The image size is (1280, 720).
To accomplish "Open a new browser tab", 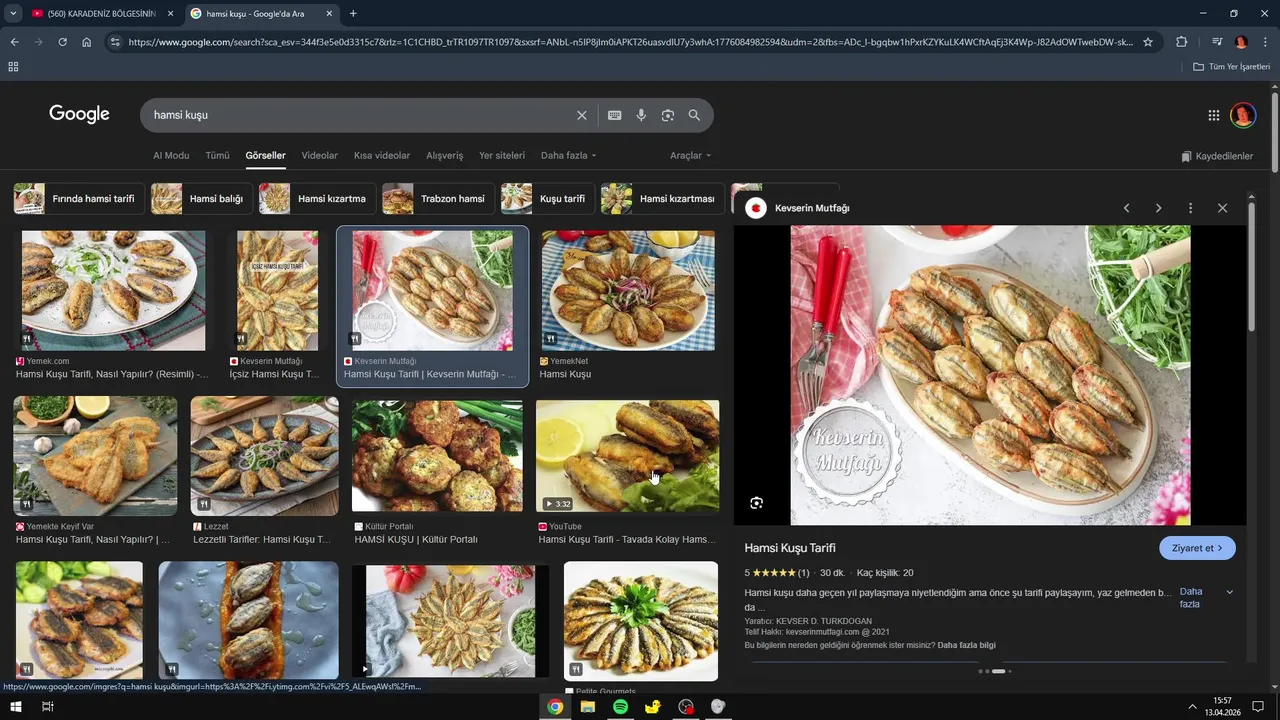I will click(353, 13).
